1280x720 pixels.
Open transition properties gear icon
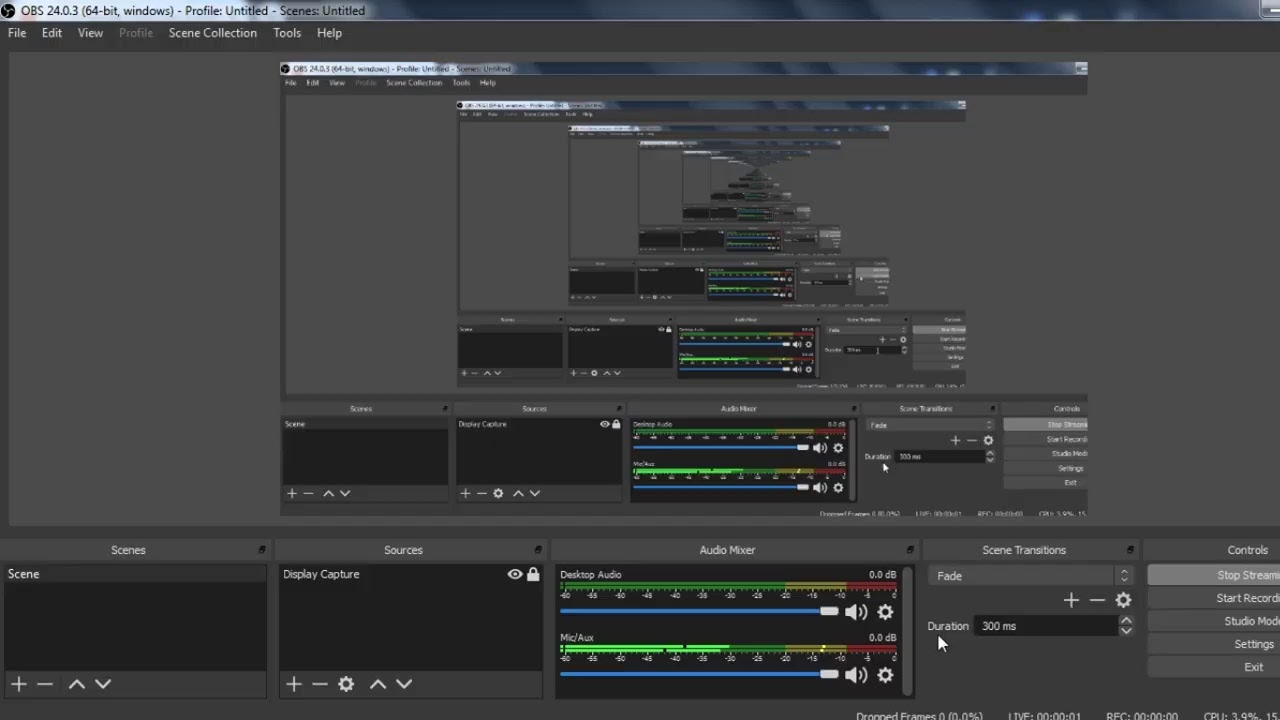tap(1123, 600)
